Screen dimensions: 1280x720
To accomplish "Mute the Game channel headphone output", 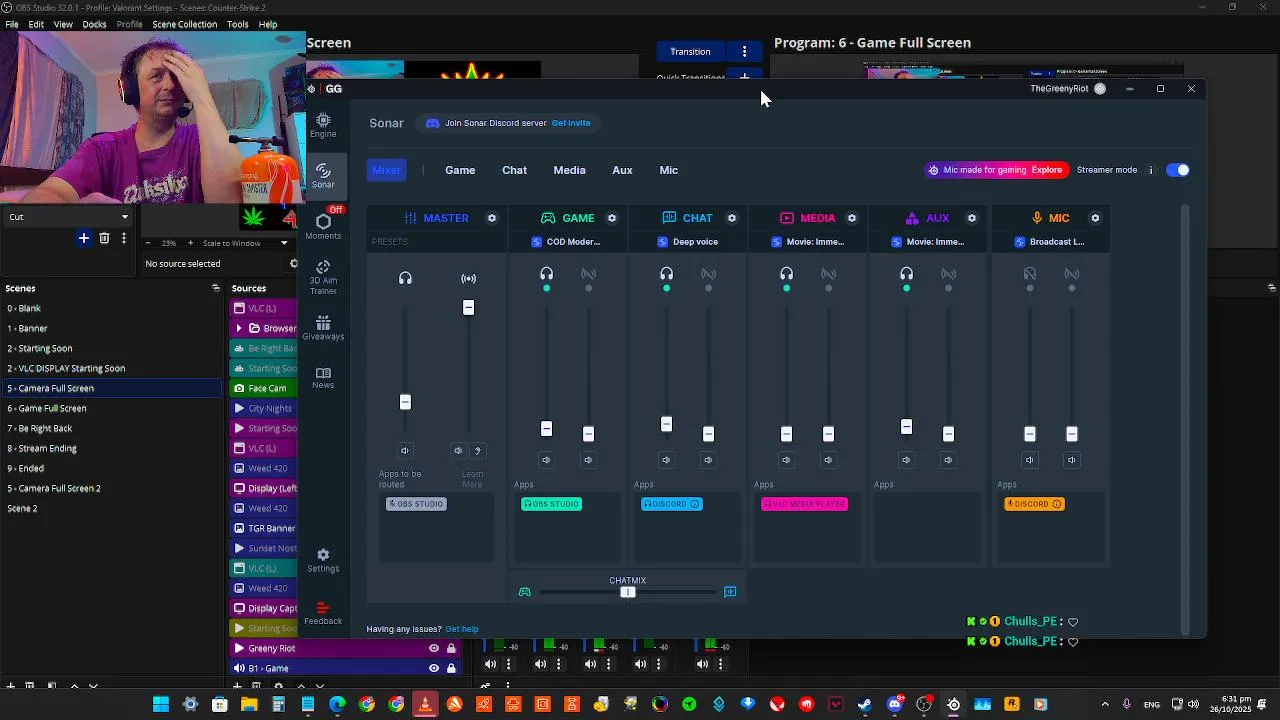I will [x=546, y=460].
